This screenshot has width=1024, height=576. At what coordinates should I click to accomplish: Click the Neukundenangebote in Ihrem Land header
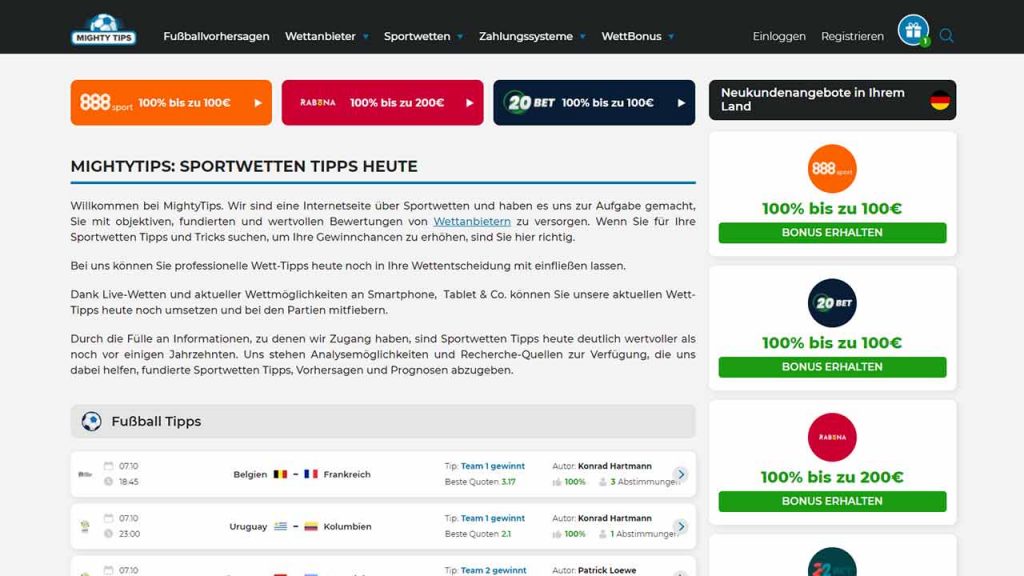[832, 100]
